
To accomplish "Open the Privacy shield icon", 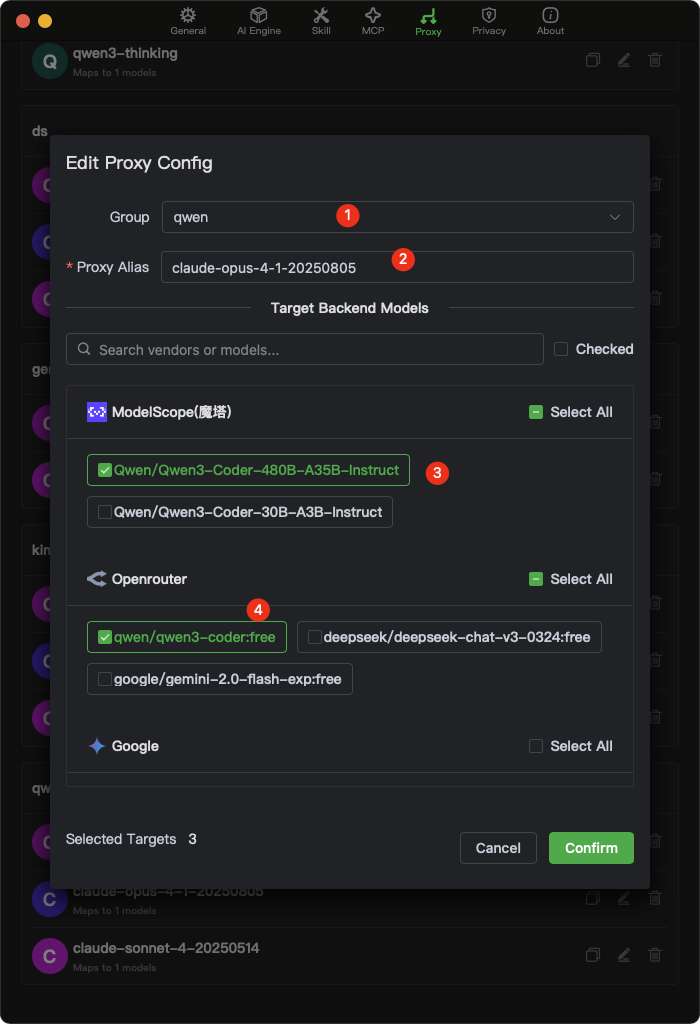I will pyautogui.click(x=488, y=16).
